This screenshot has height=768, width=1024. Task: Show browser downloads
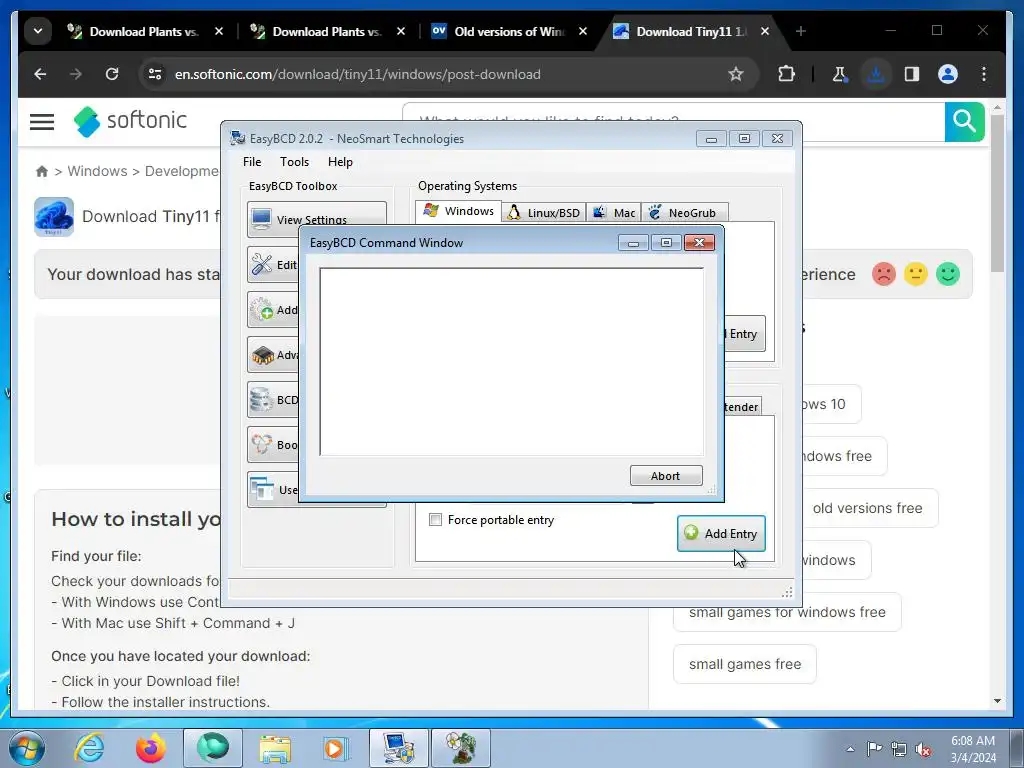point(876,74)
